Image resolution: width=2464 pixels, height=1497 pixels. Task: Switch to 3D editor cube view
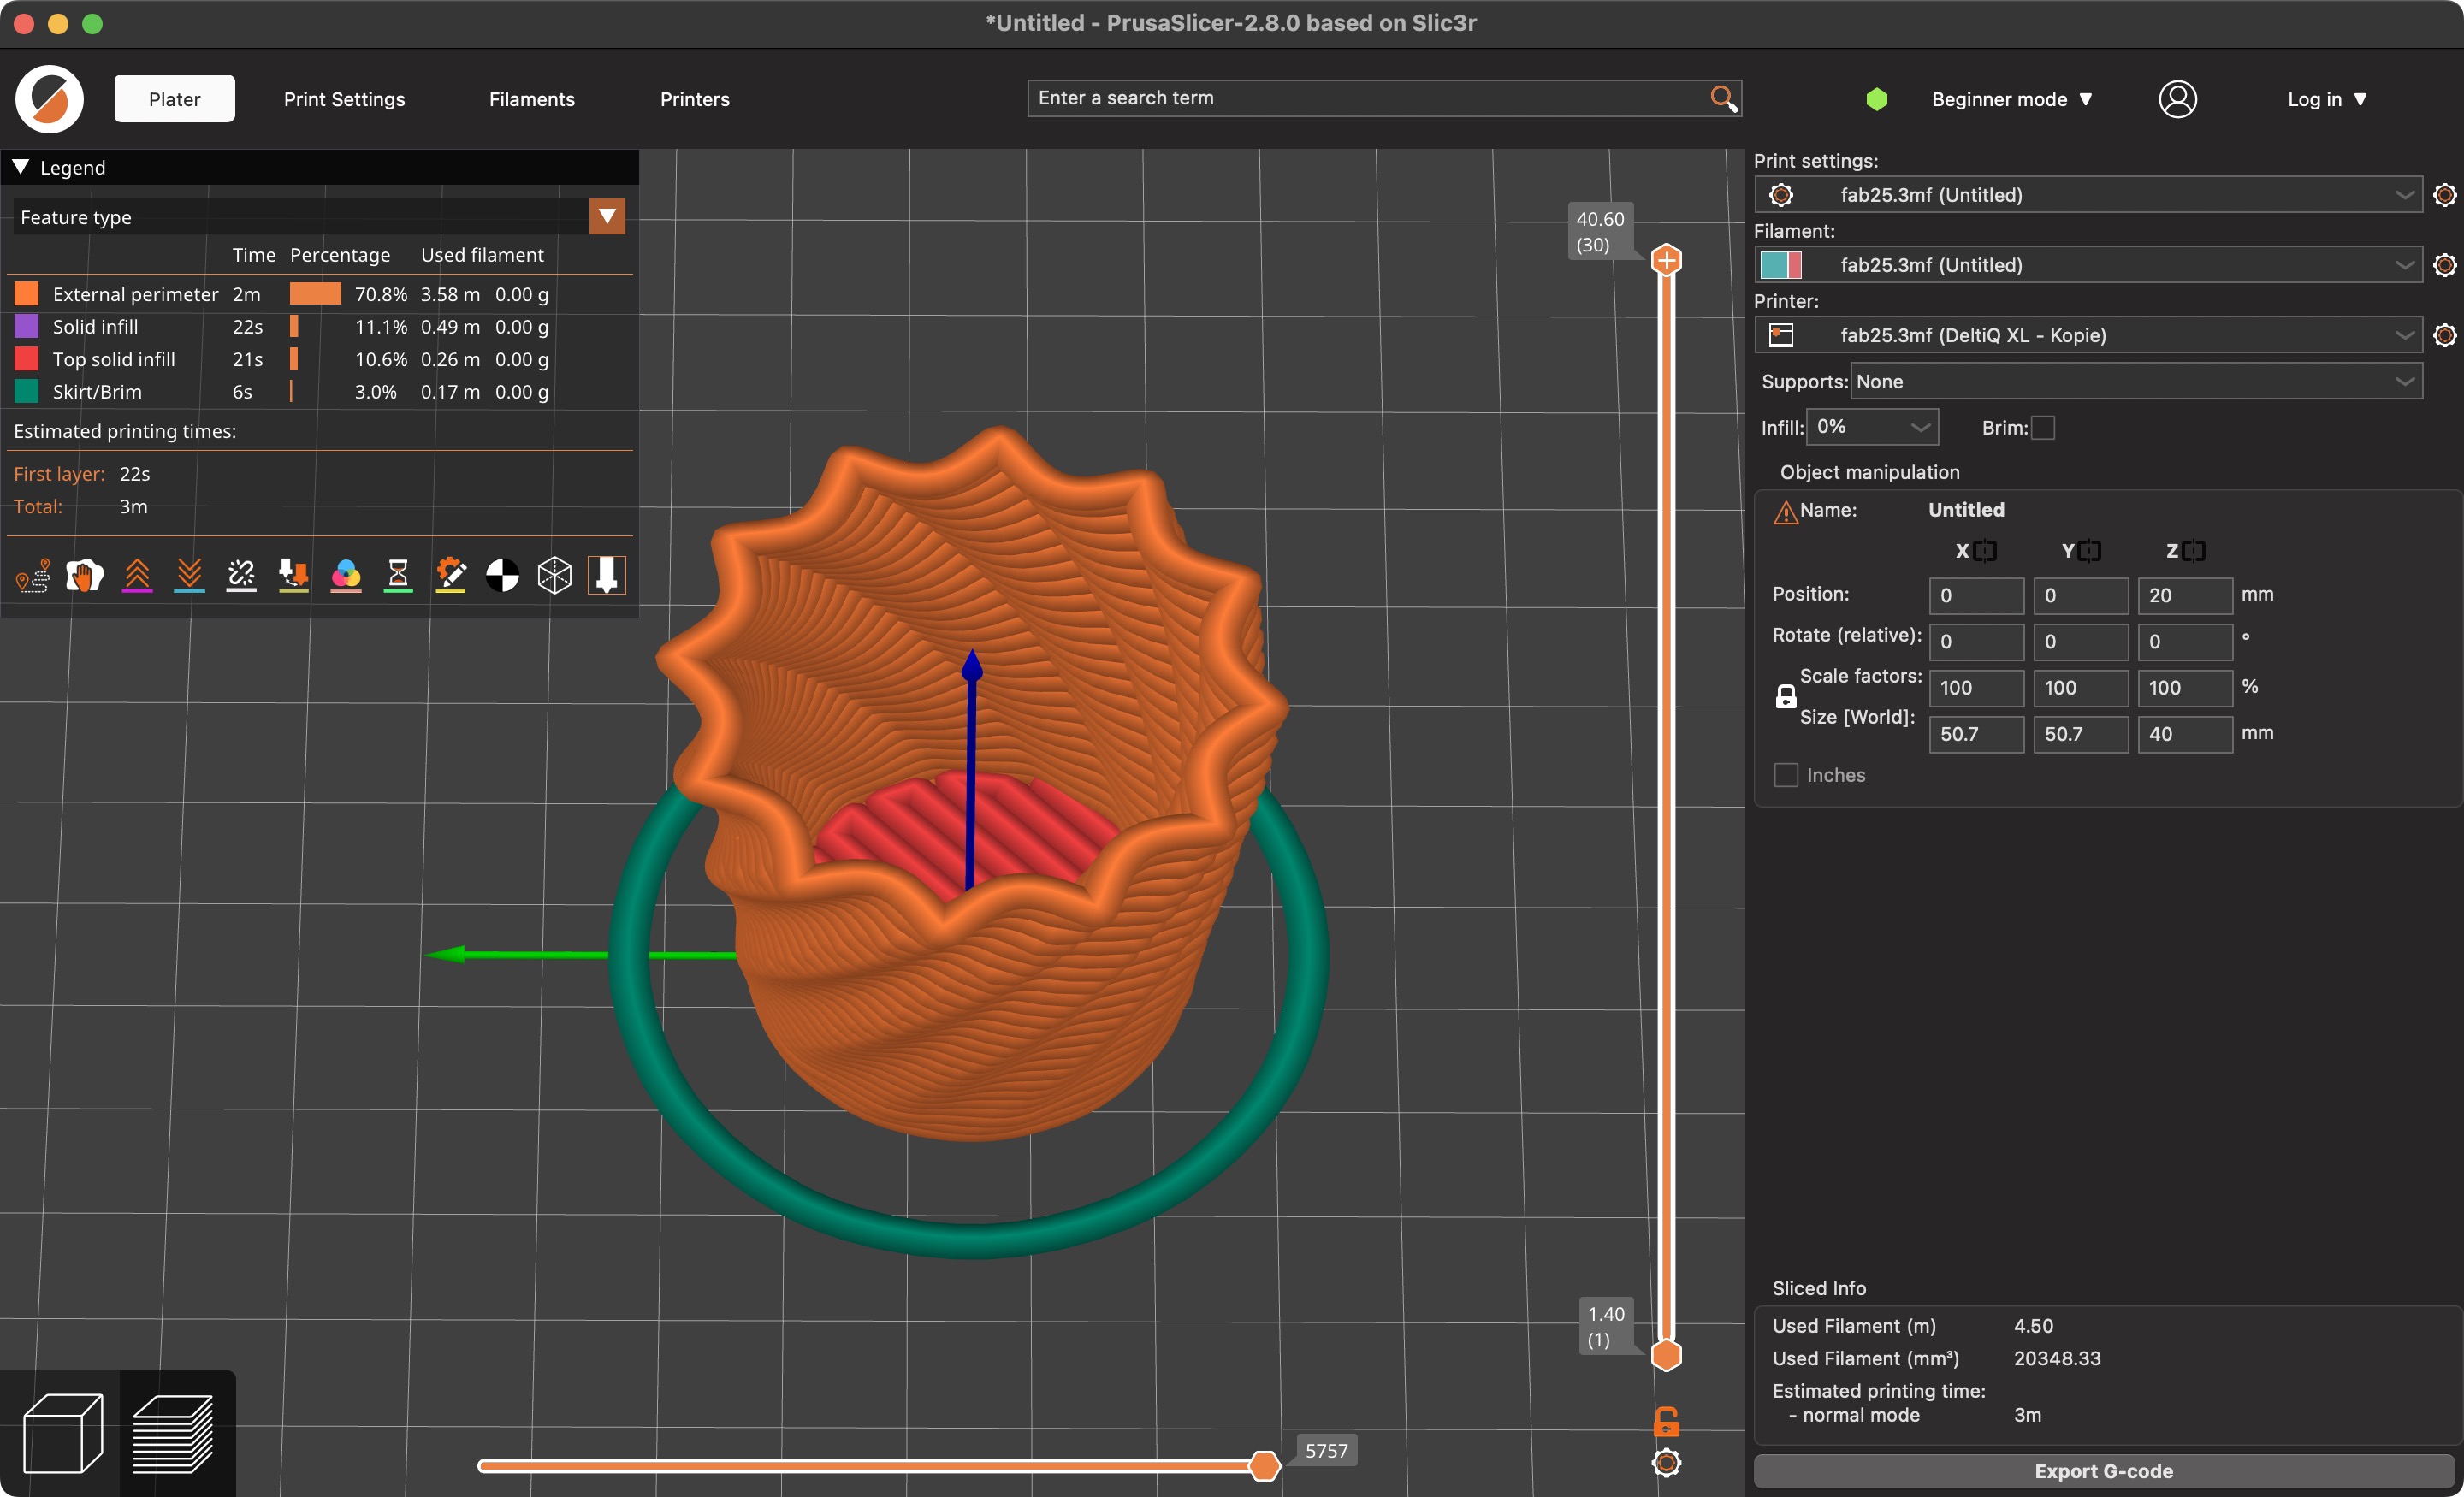pyautogui.click(x=62, y=1434)
